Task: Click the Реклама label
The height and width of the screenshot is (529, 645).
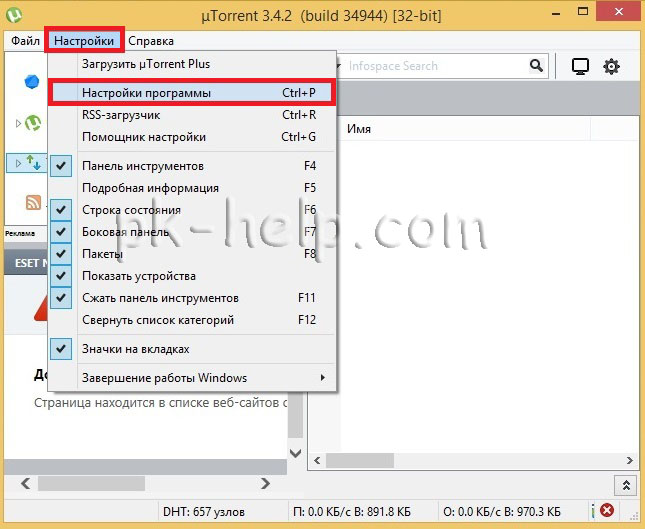Action: (20, 233)
